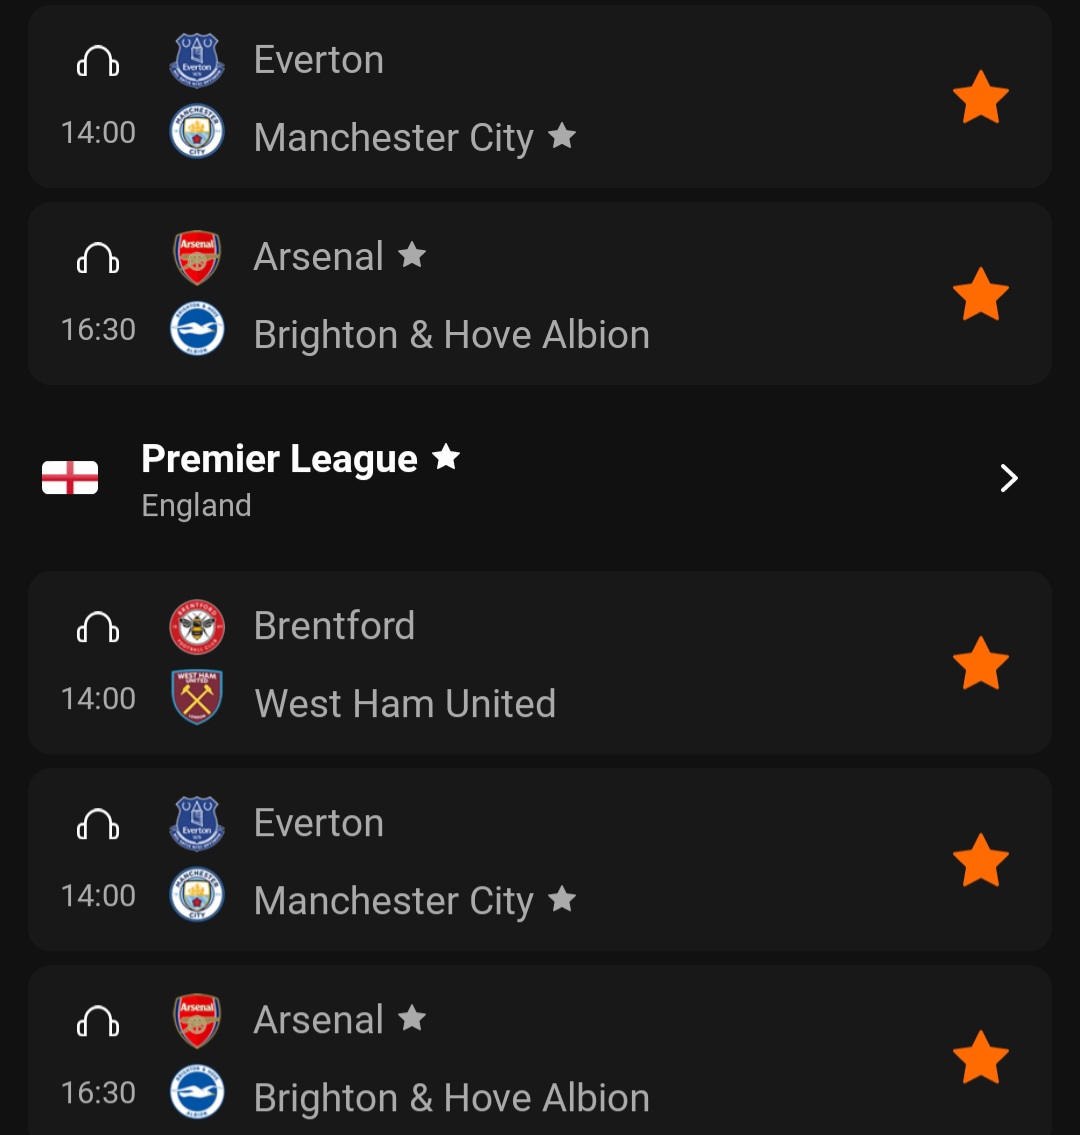
Task: Unfavorite the Brentford vs West Ham match
Action: point(980,663)
